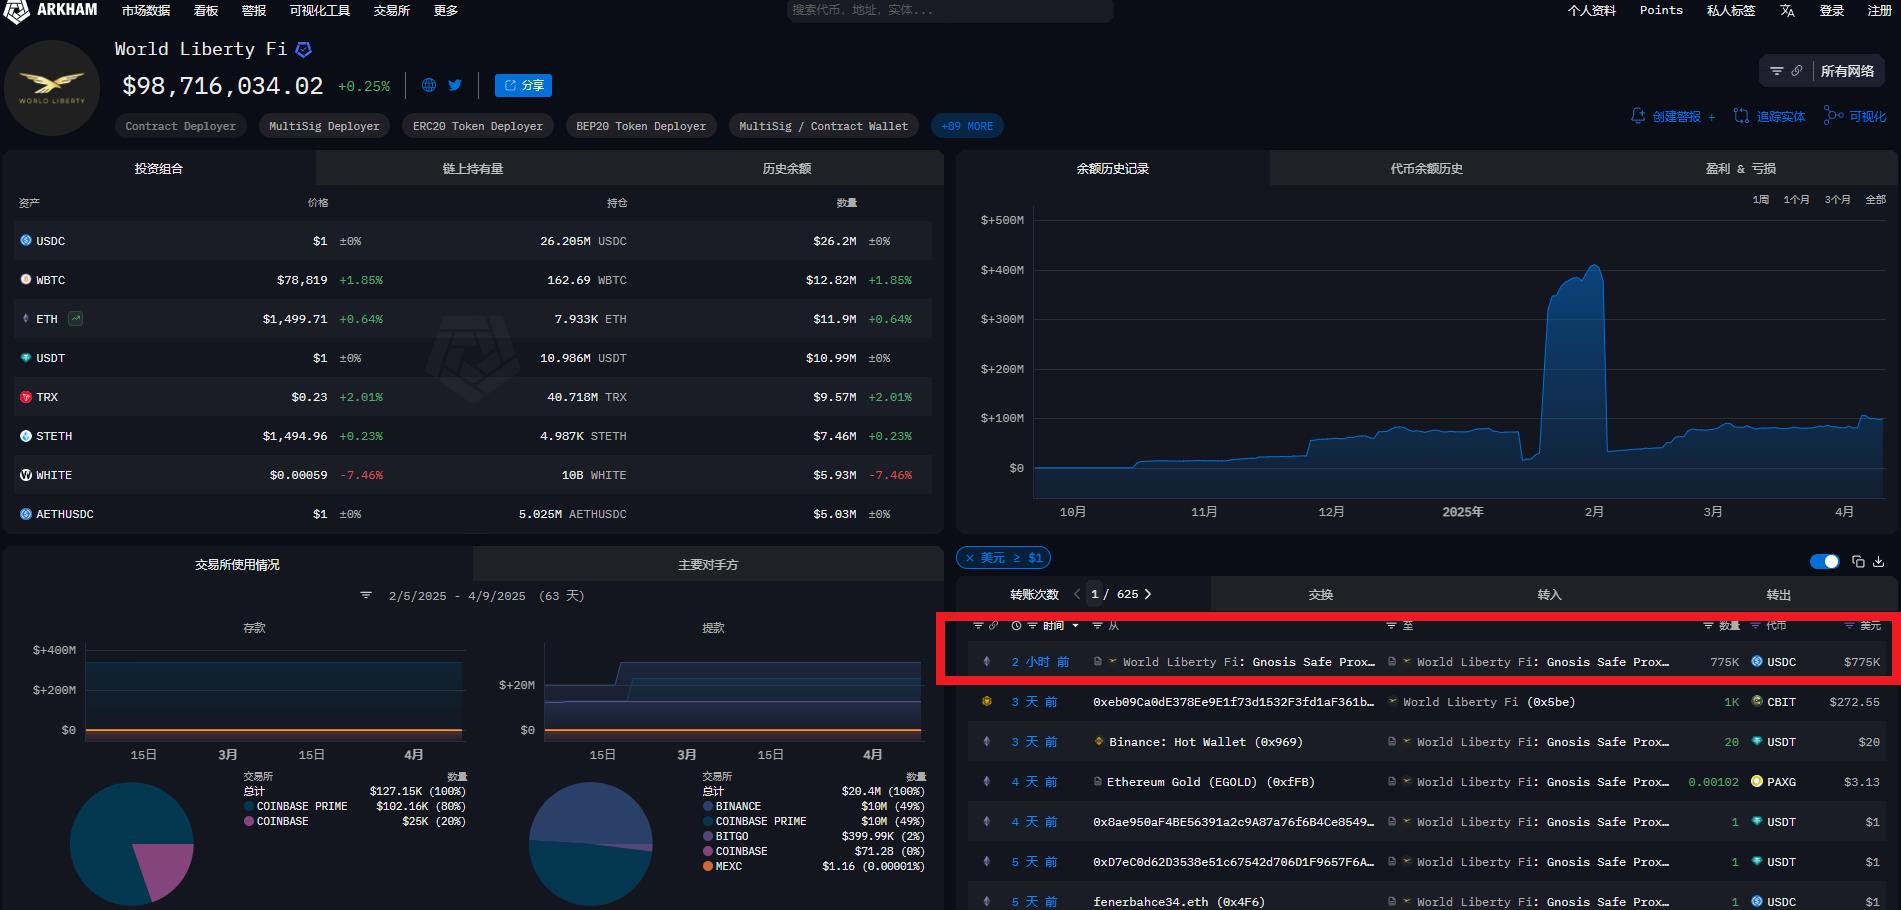This screenshot has height=910, width=1901.
Task: Click the 创建警报 bell alert link
Action: pos(1673,116)
